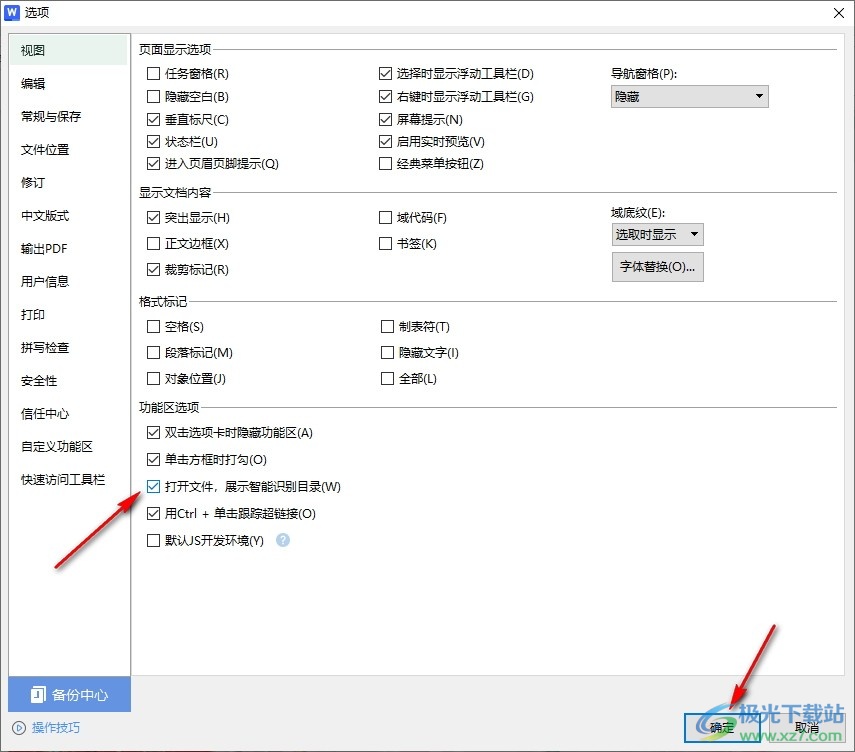Tick the 书签(K) checkbox
Screen dimensions: 855x752
(x=386, y=243)
